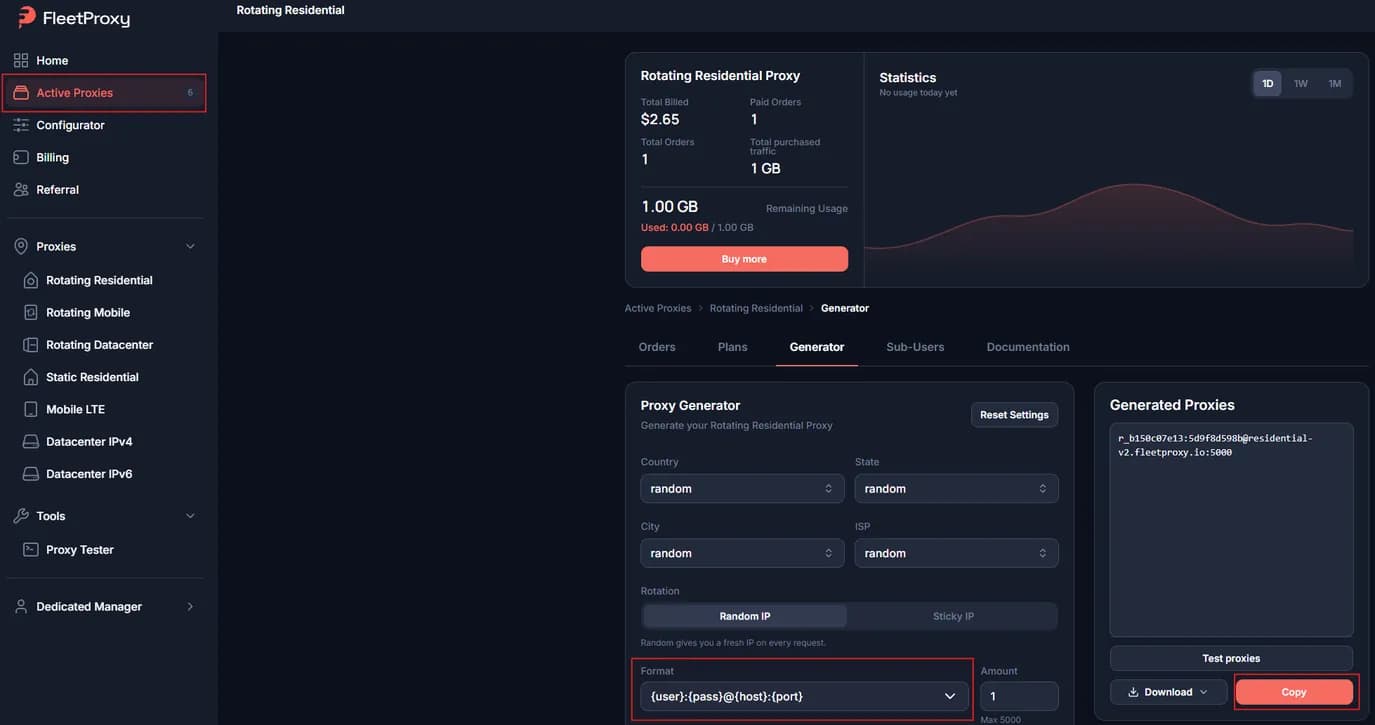Select Random IP rotation mode
The height and width of the screenshot is (725, 1375).
(x=745, y=616)
